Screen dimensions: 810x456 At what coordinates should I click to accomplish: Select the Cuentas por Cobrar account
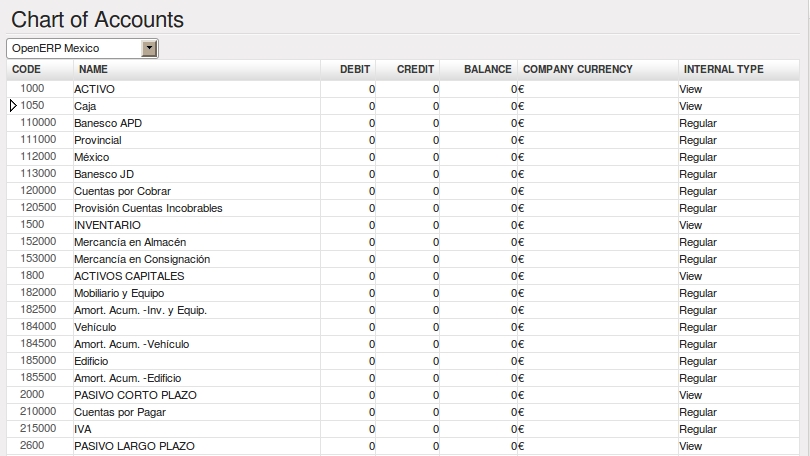[122, 191]
